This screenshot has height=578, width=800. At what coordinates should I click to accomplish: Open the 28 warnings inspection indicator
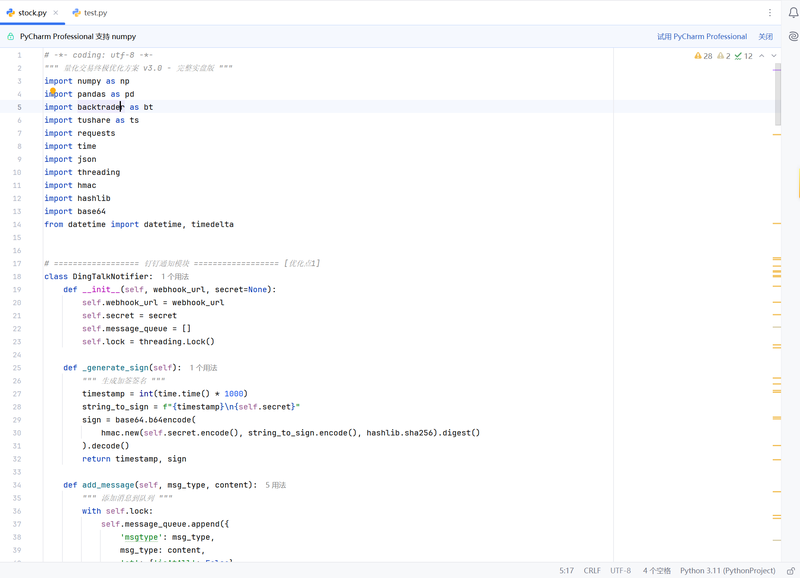coord(703,56)
